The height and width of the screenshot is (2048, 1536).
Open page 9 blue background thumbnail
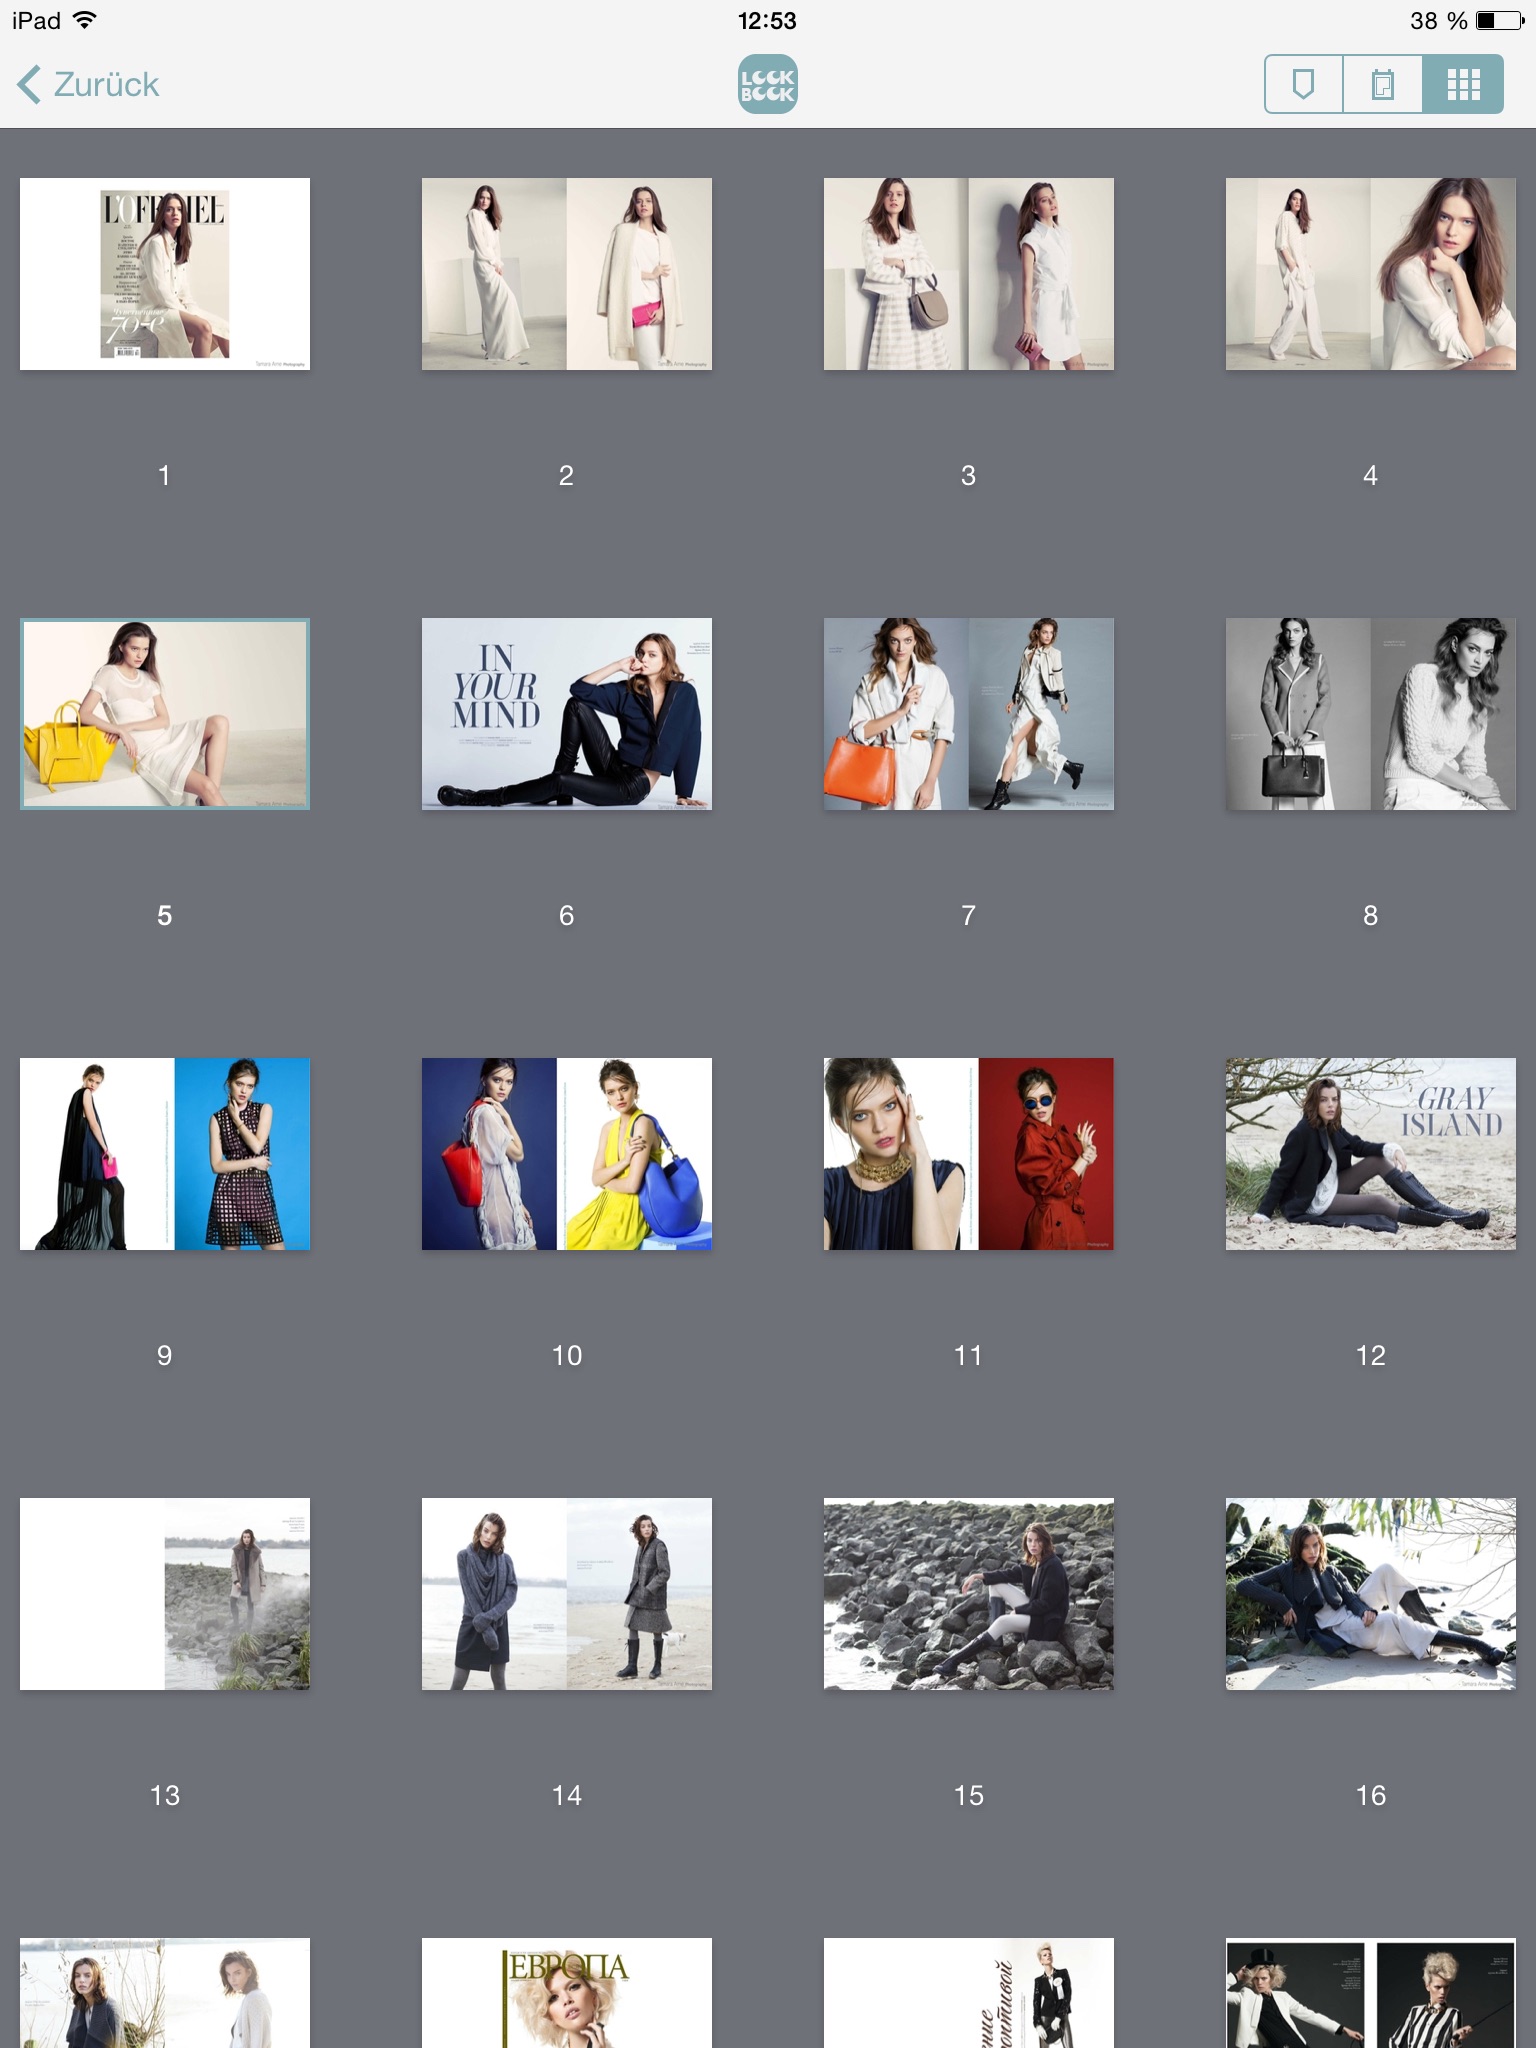(x=165, y=1154)
